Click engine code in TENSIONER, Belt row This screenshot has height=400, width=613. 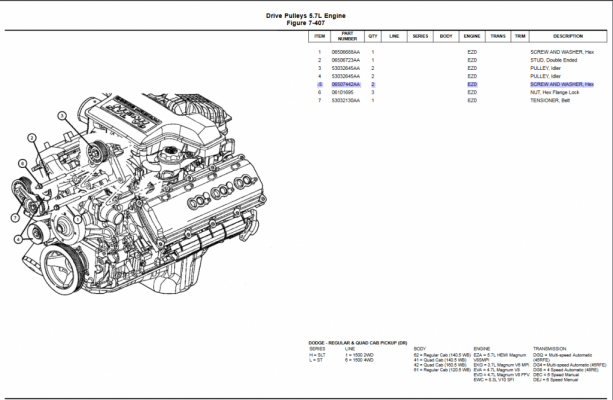[472, 100]
